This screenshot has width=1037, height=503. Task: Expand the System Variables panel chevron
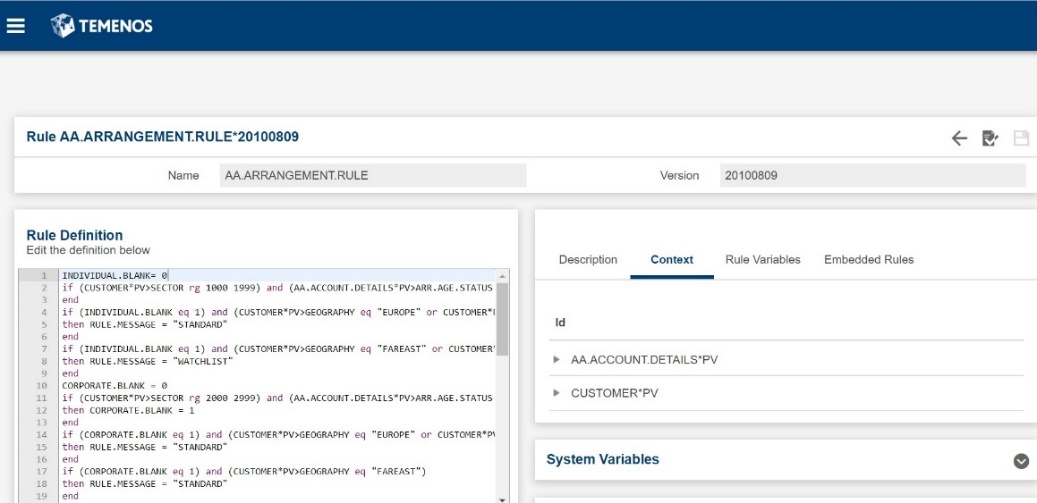1021,461
